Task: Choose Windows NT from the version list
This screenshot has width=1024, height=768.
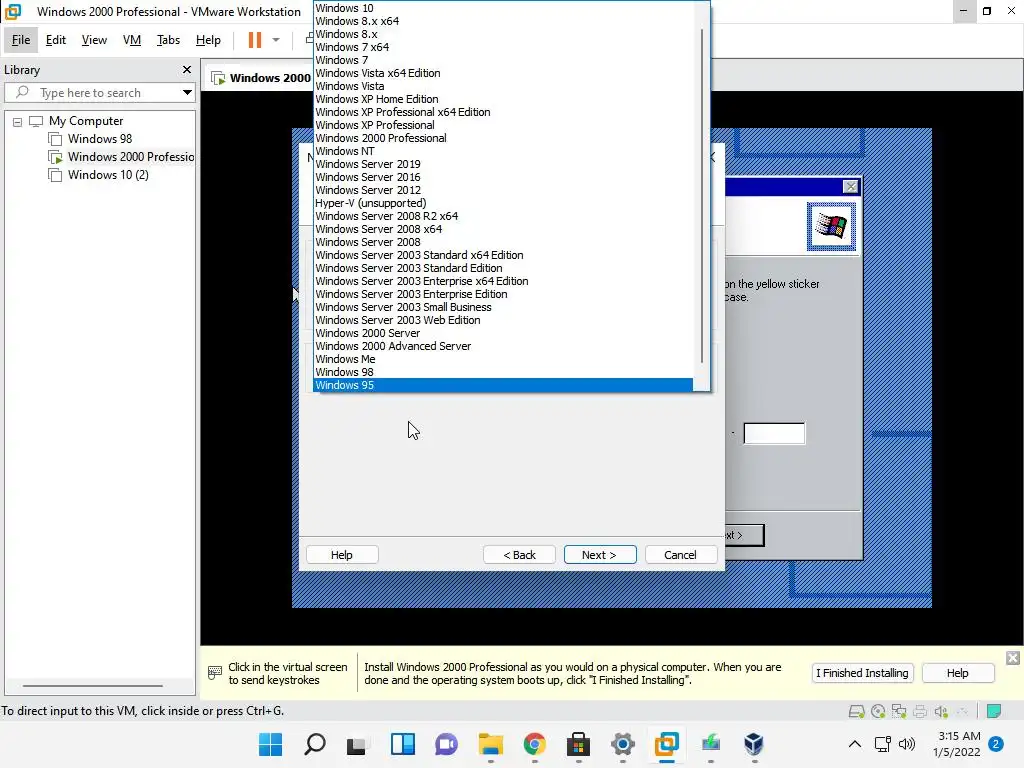Action: (503, 151)
